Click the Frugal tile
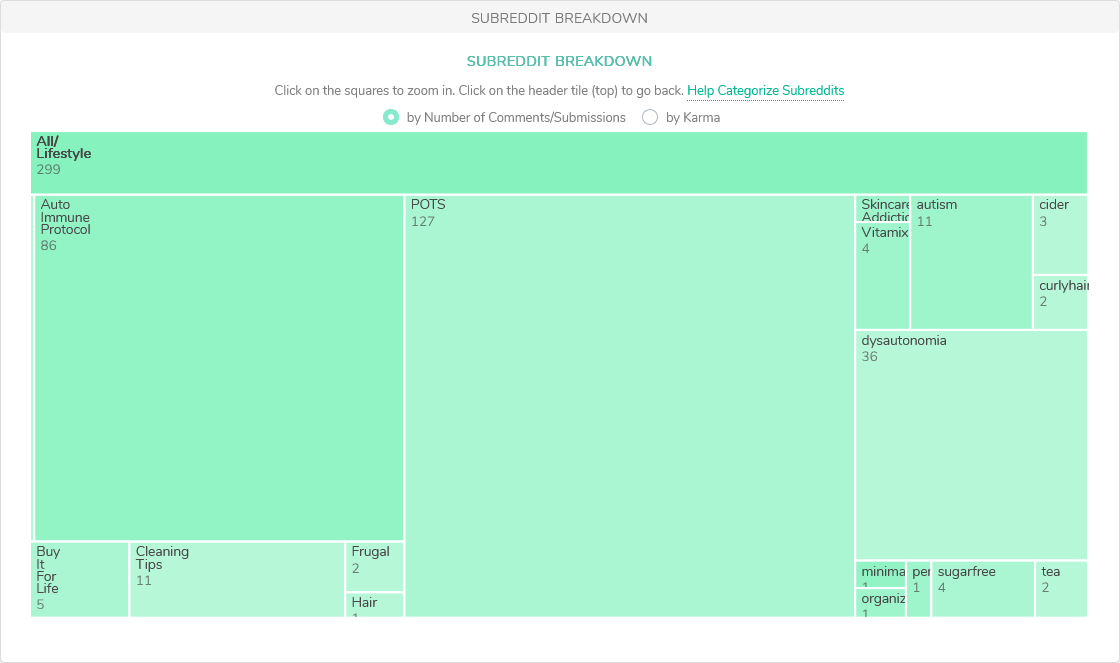This screenshot has width=1120, height=663. pos(374,567)
